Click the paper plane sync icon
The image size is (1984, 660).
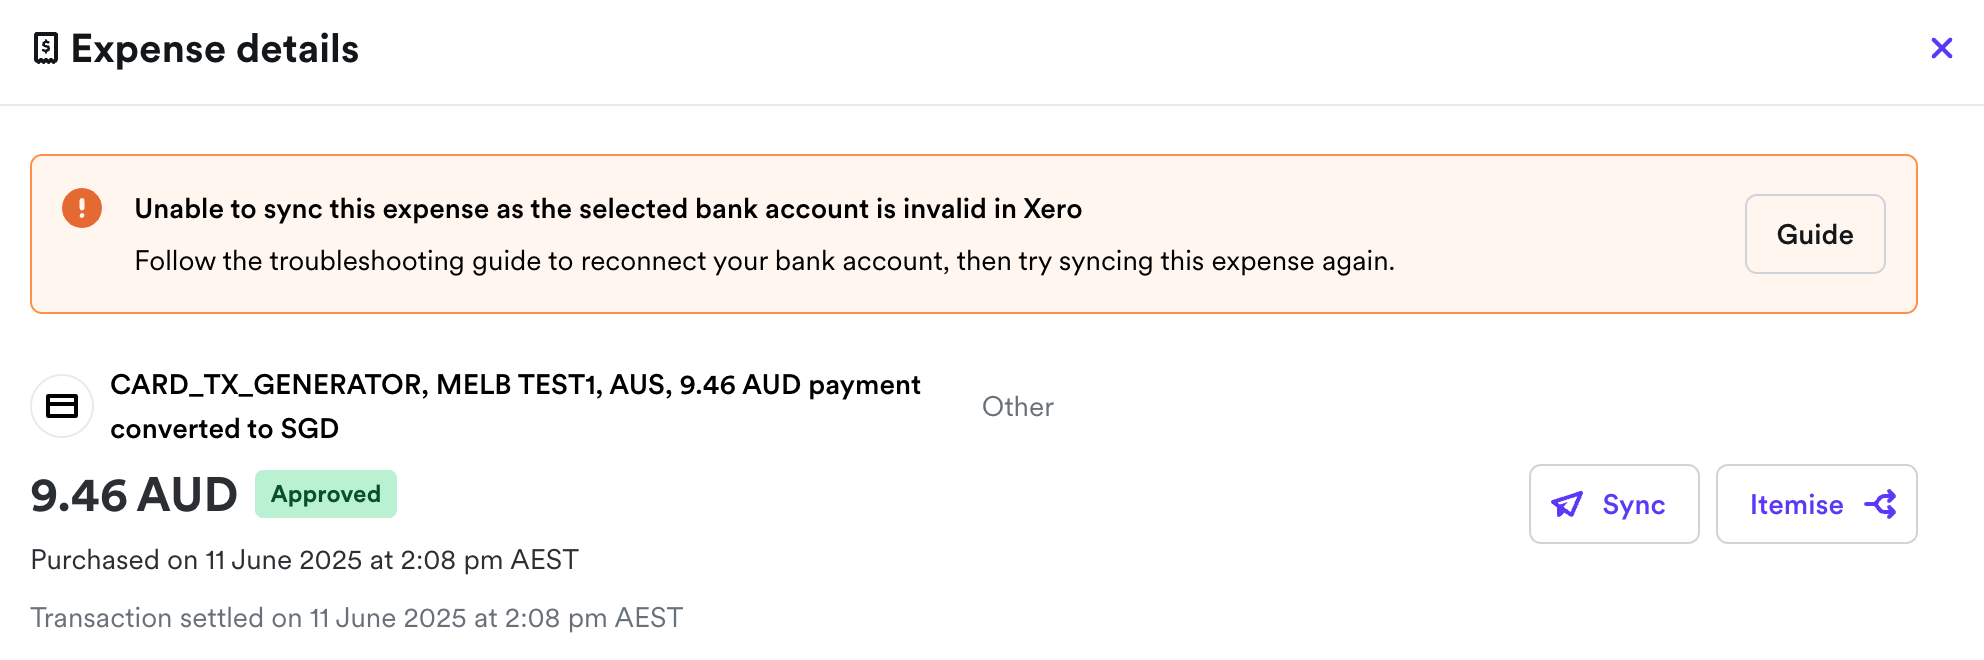[x=1566, y=504]
